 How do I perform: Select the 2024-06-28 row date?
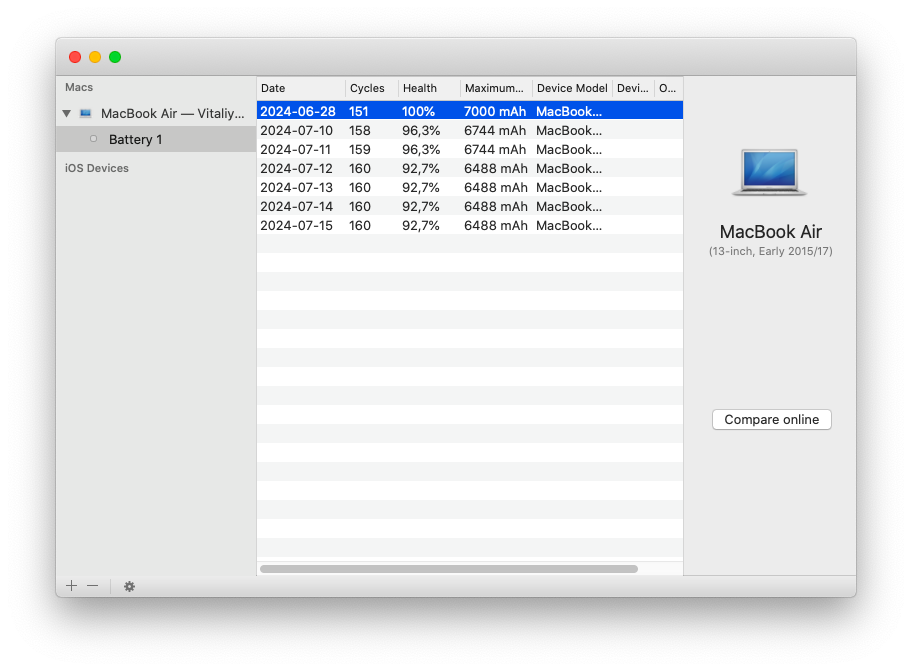point(298,111)
